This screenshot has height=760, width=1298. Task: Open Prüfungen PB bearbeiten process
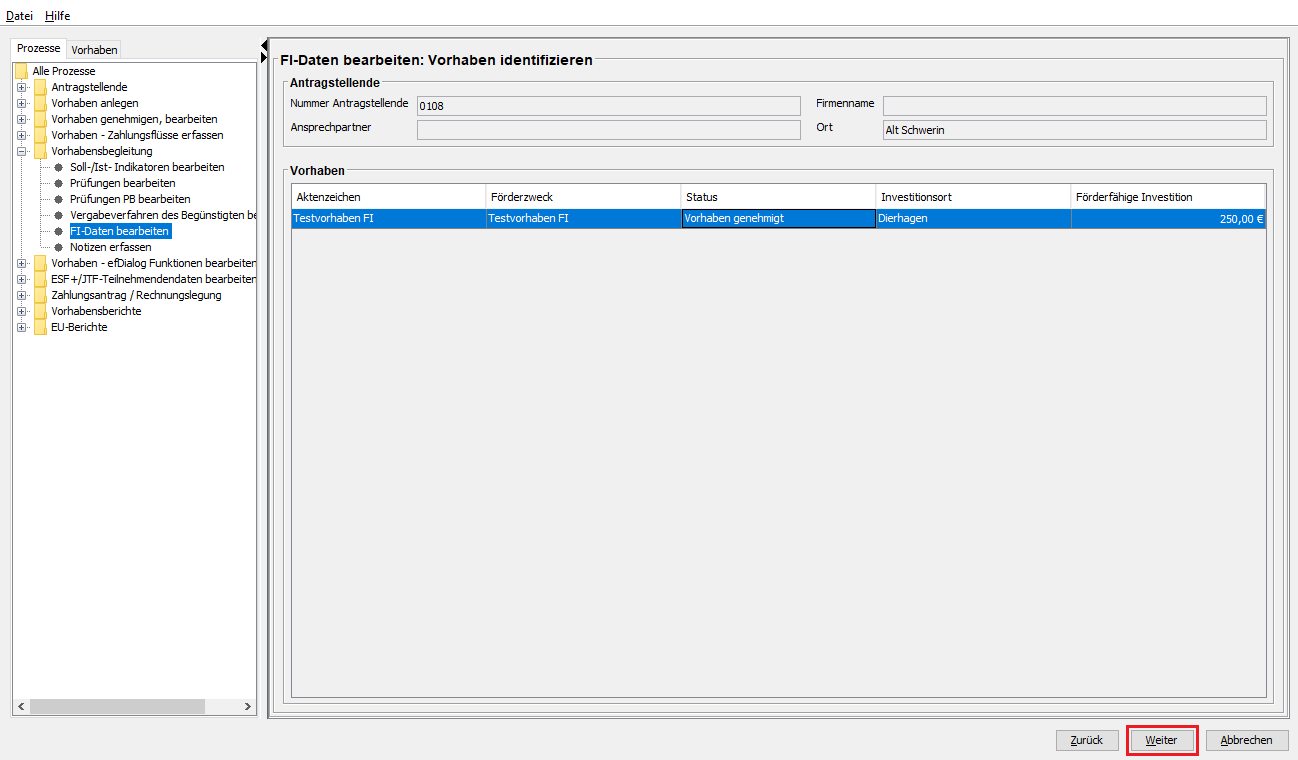pos(130,199)
